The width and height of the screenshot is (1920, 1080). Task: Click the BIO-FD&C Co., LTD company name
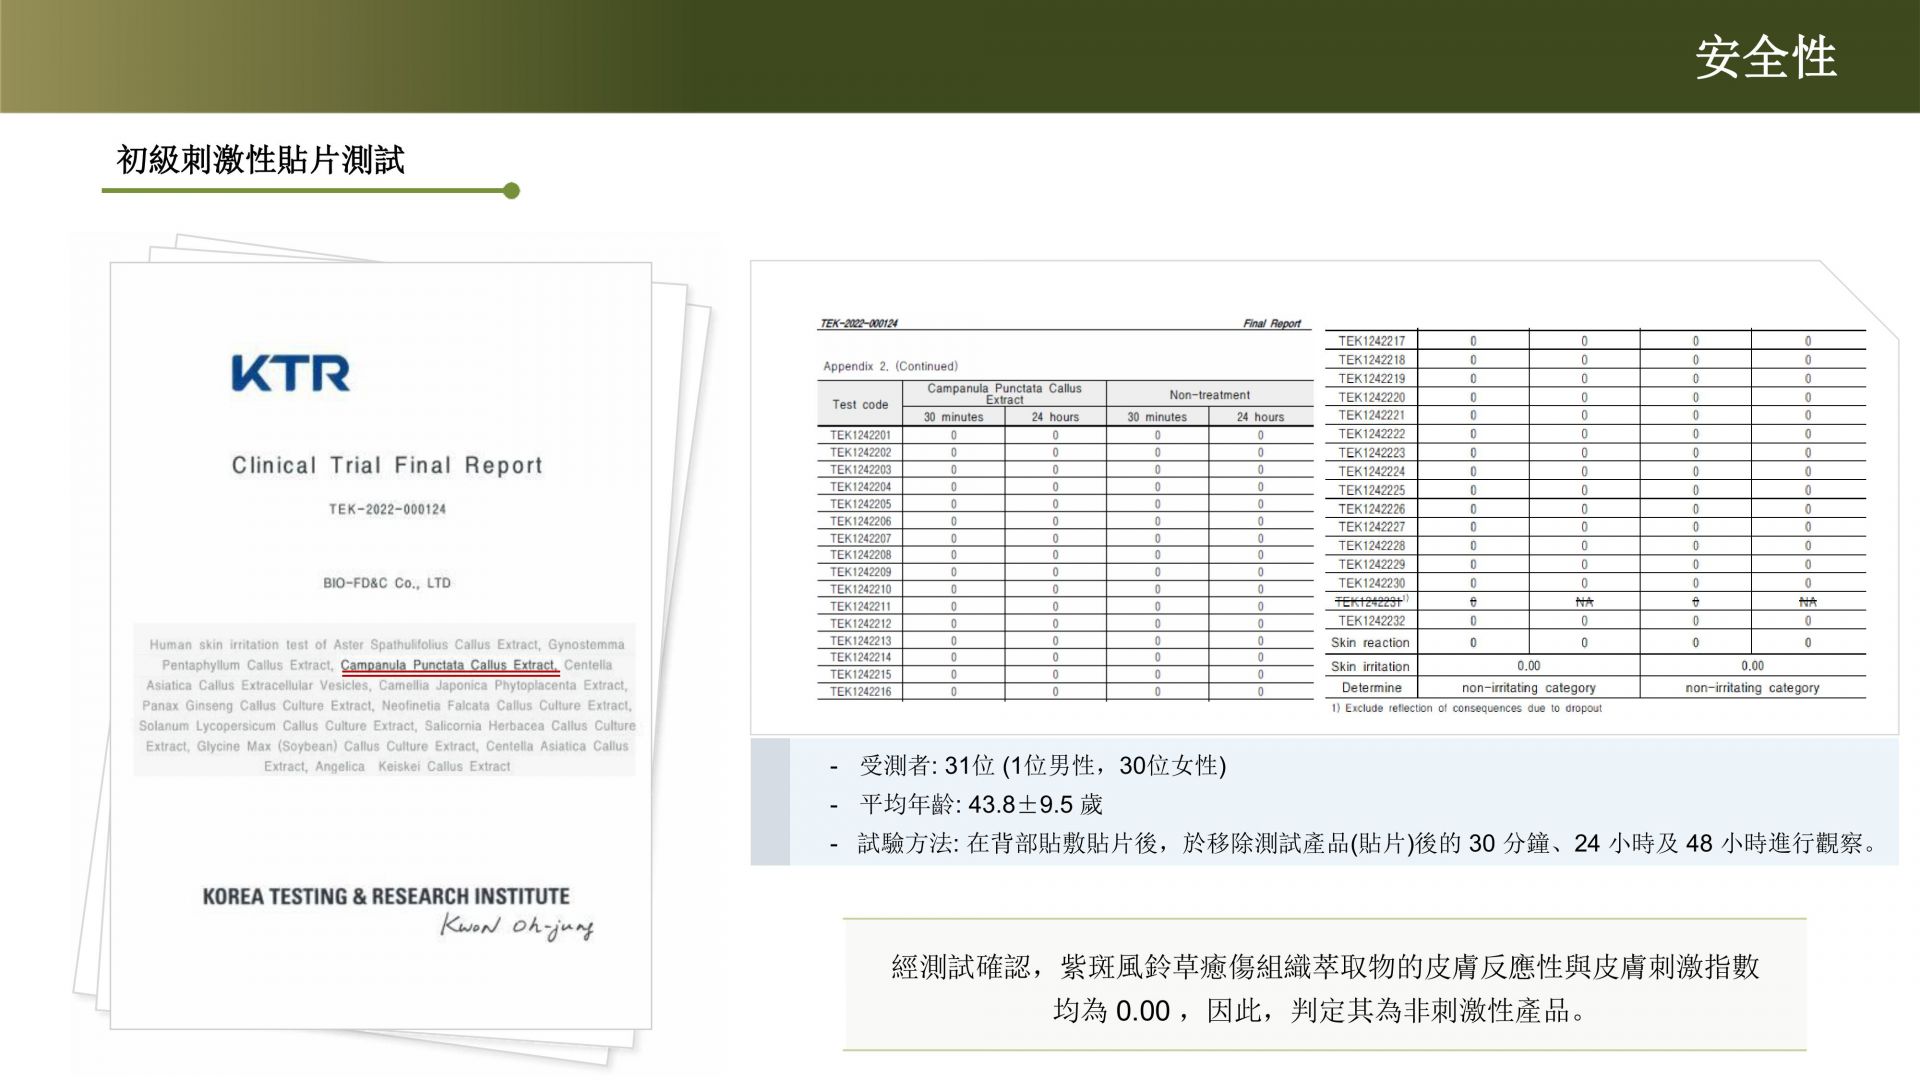[387, 583]
